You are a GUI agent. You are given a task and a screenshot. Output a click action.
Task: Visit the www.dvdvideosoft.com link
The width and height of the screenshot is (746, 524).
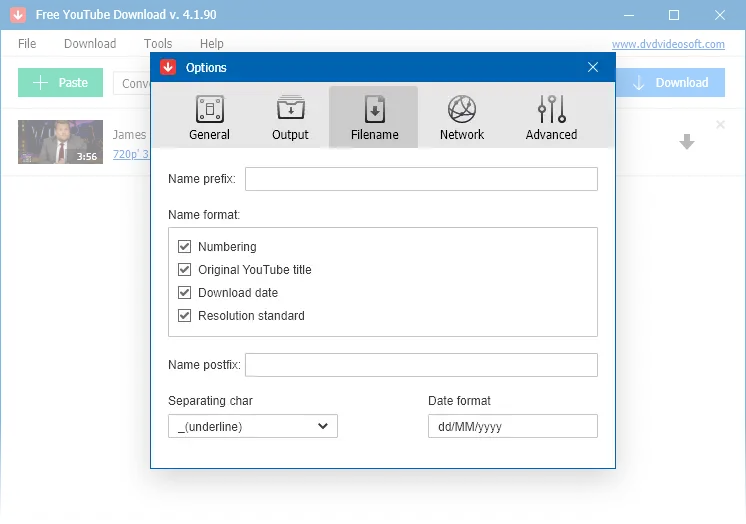[x=668, y=44]
